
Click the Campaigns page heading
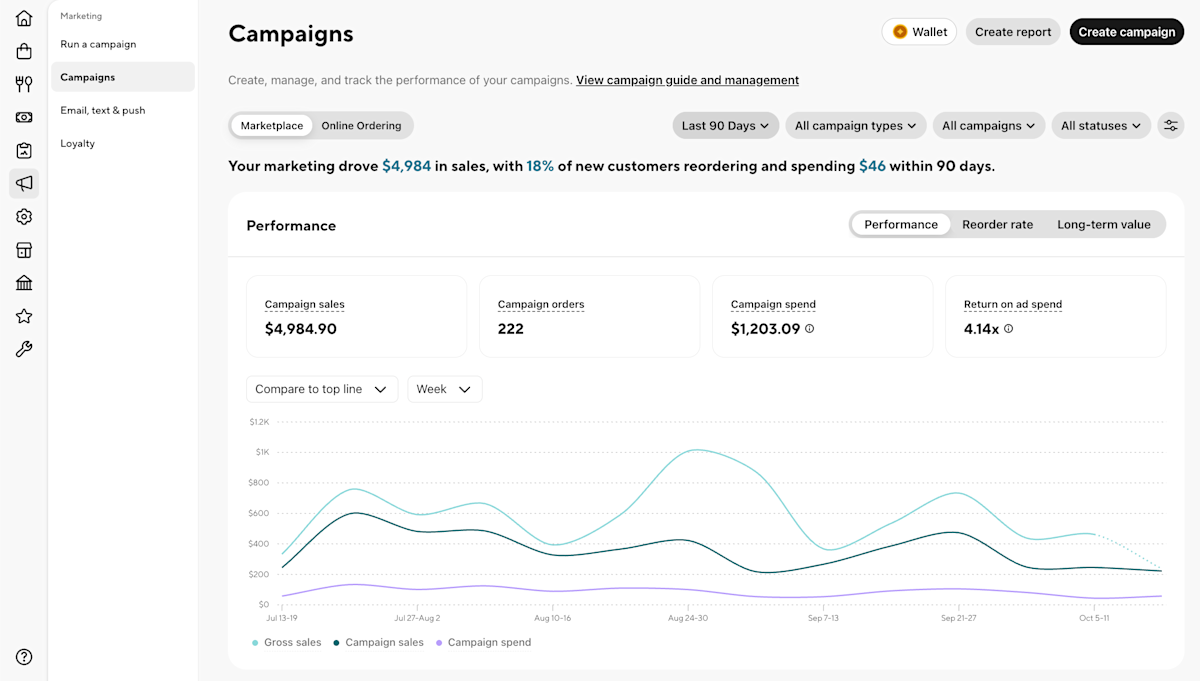click(x=291, y=33)
